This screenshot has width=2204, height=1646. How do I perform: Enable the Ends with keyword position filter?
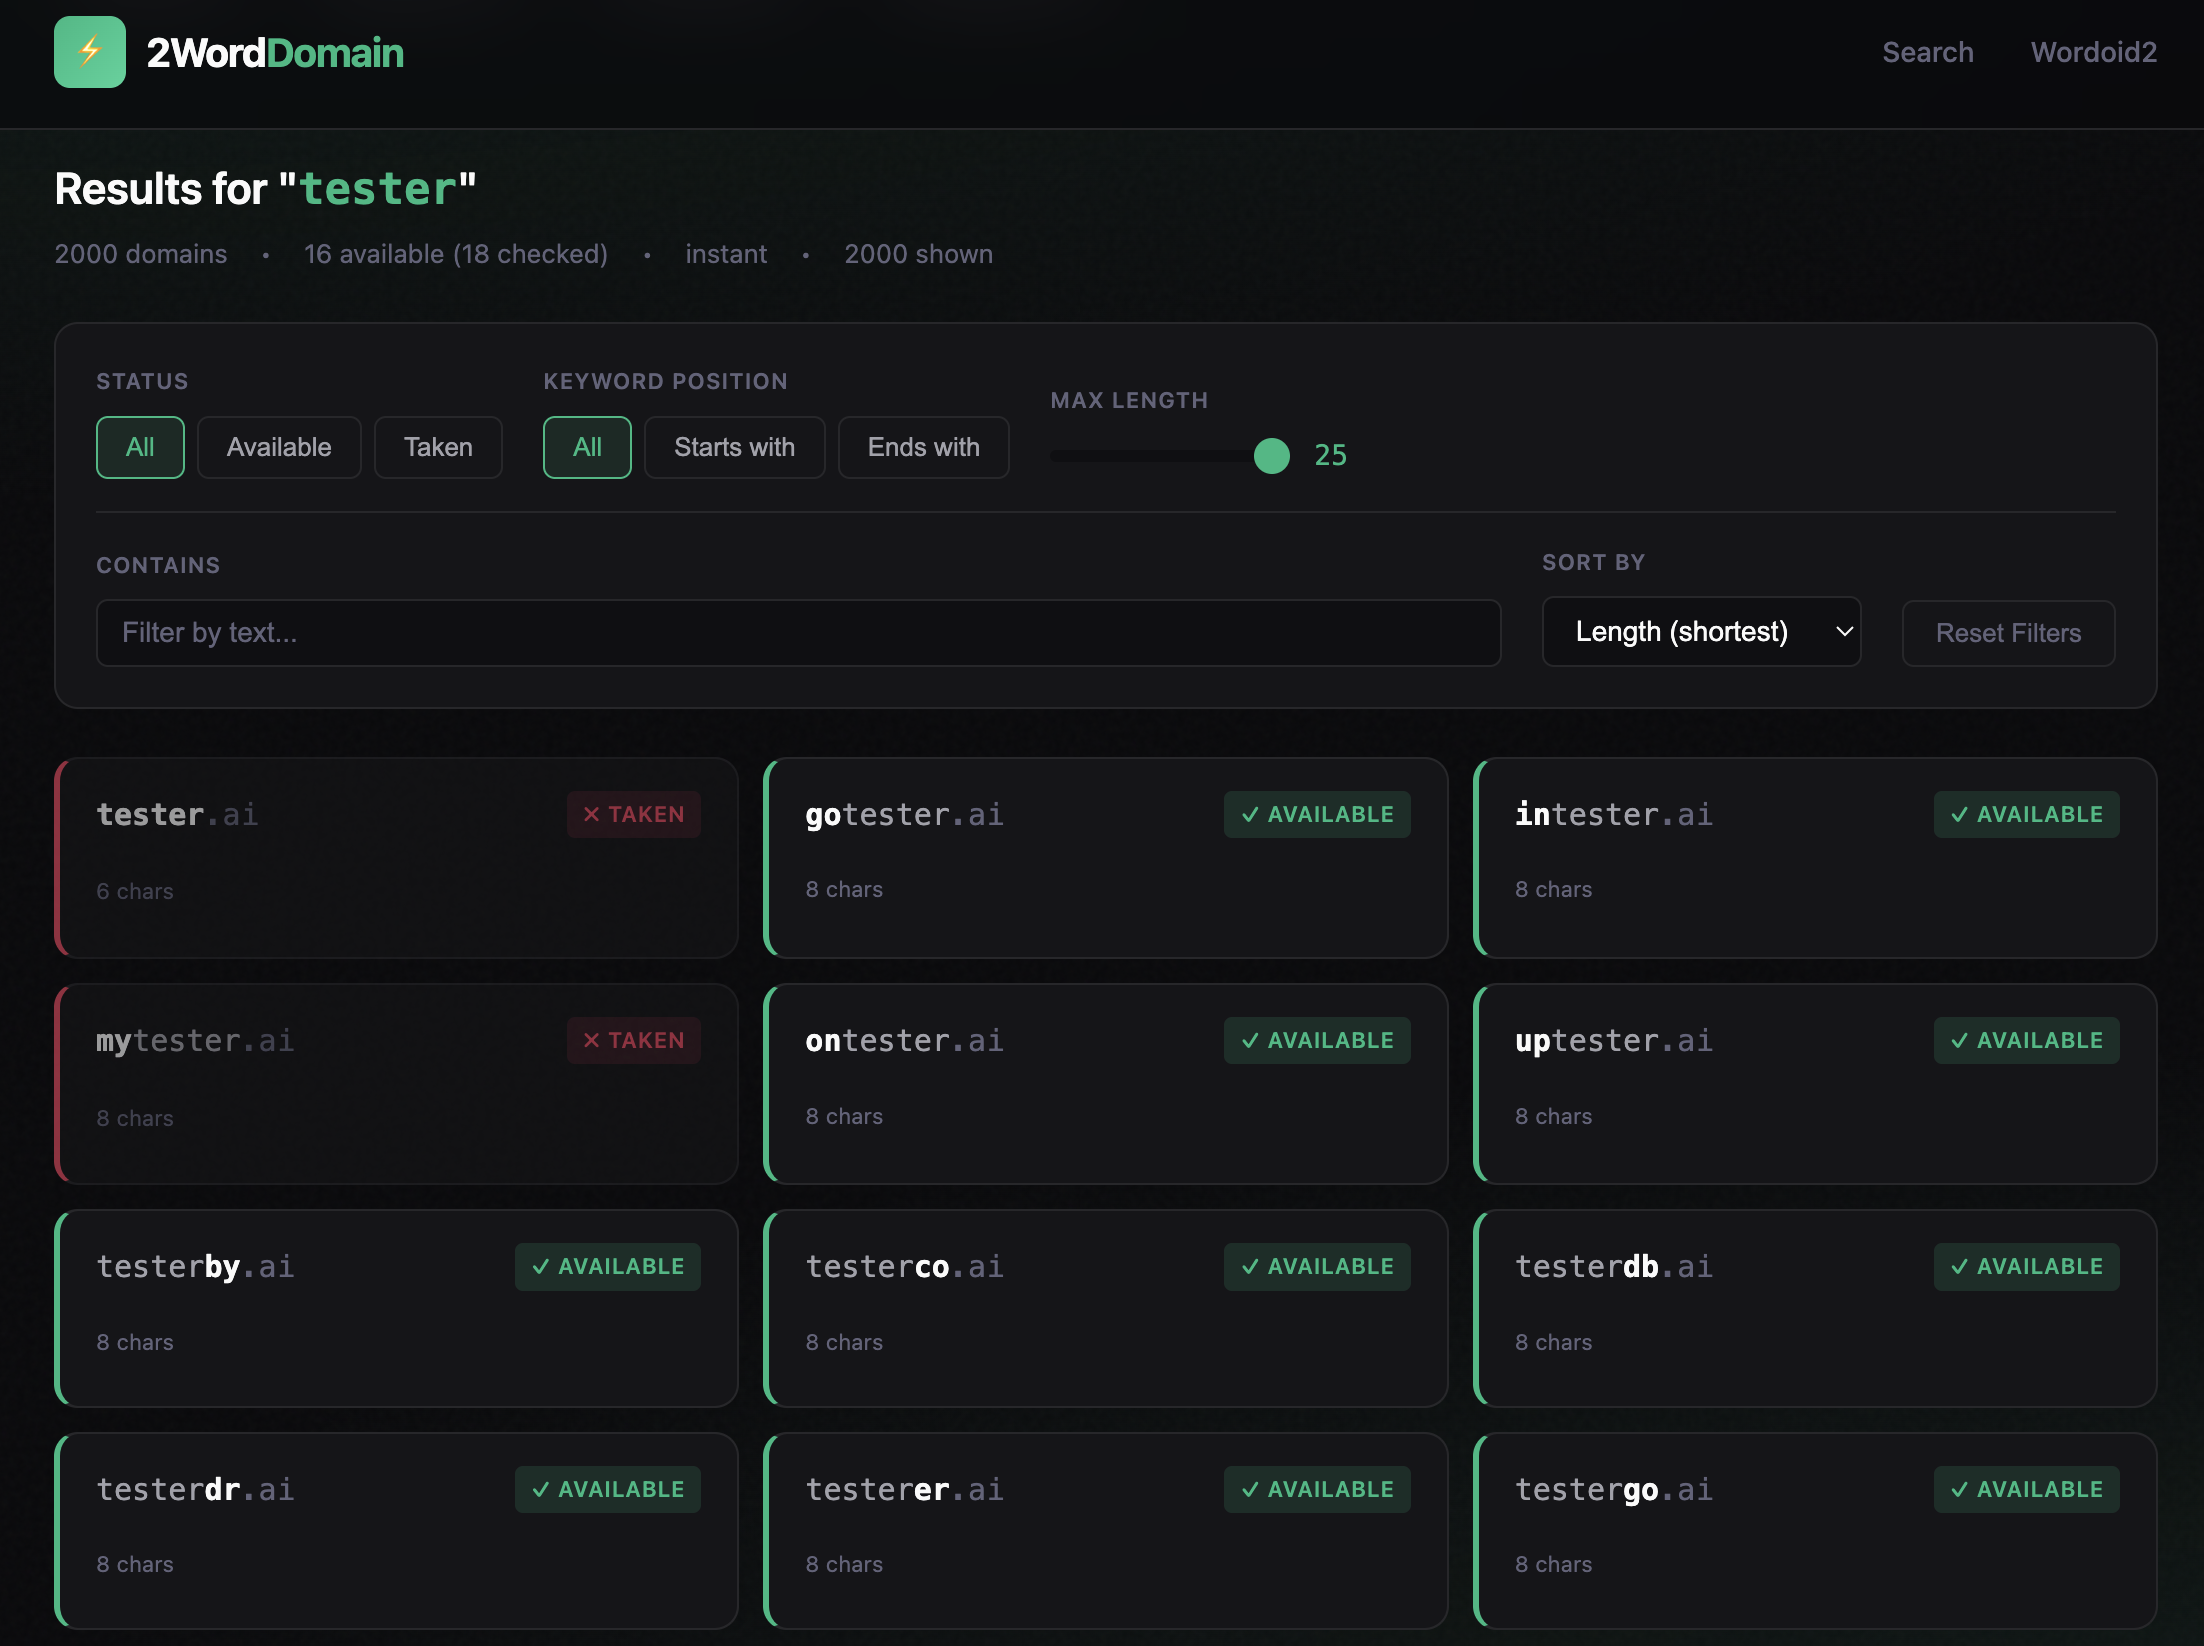(923, 447)
